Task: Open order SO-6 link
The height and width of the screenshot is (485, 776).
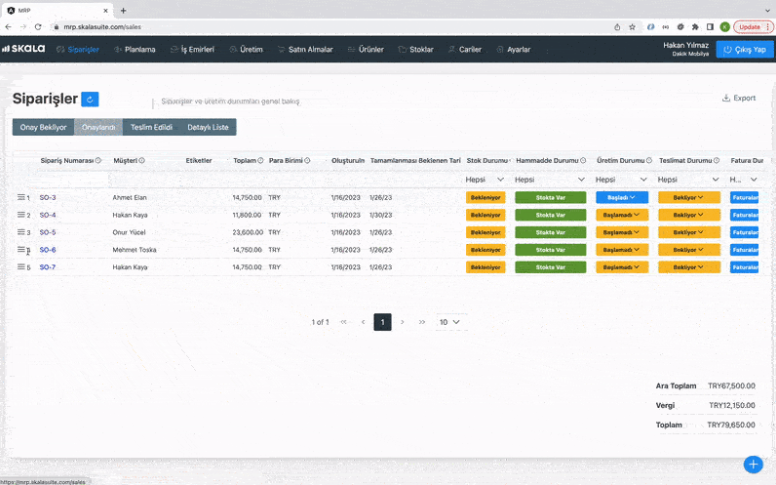Action: click(48, 250)
